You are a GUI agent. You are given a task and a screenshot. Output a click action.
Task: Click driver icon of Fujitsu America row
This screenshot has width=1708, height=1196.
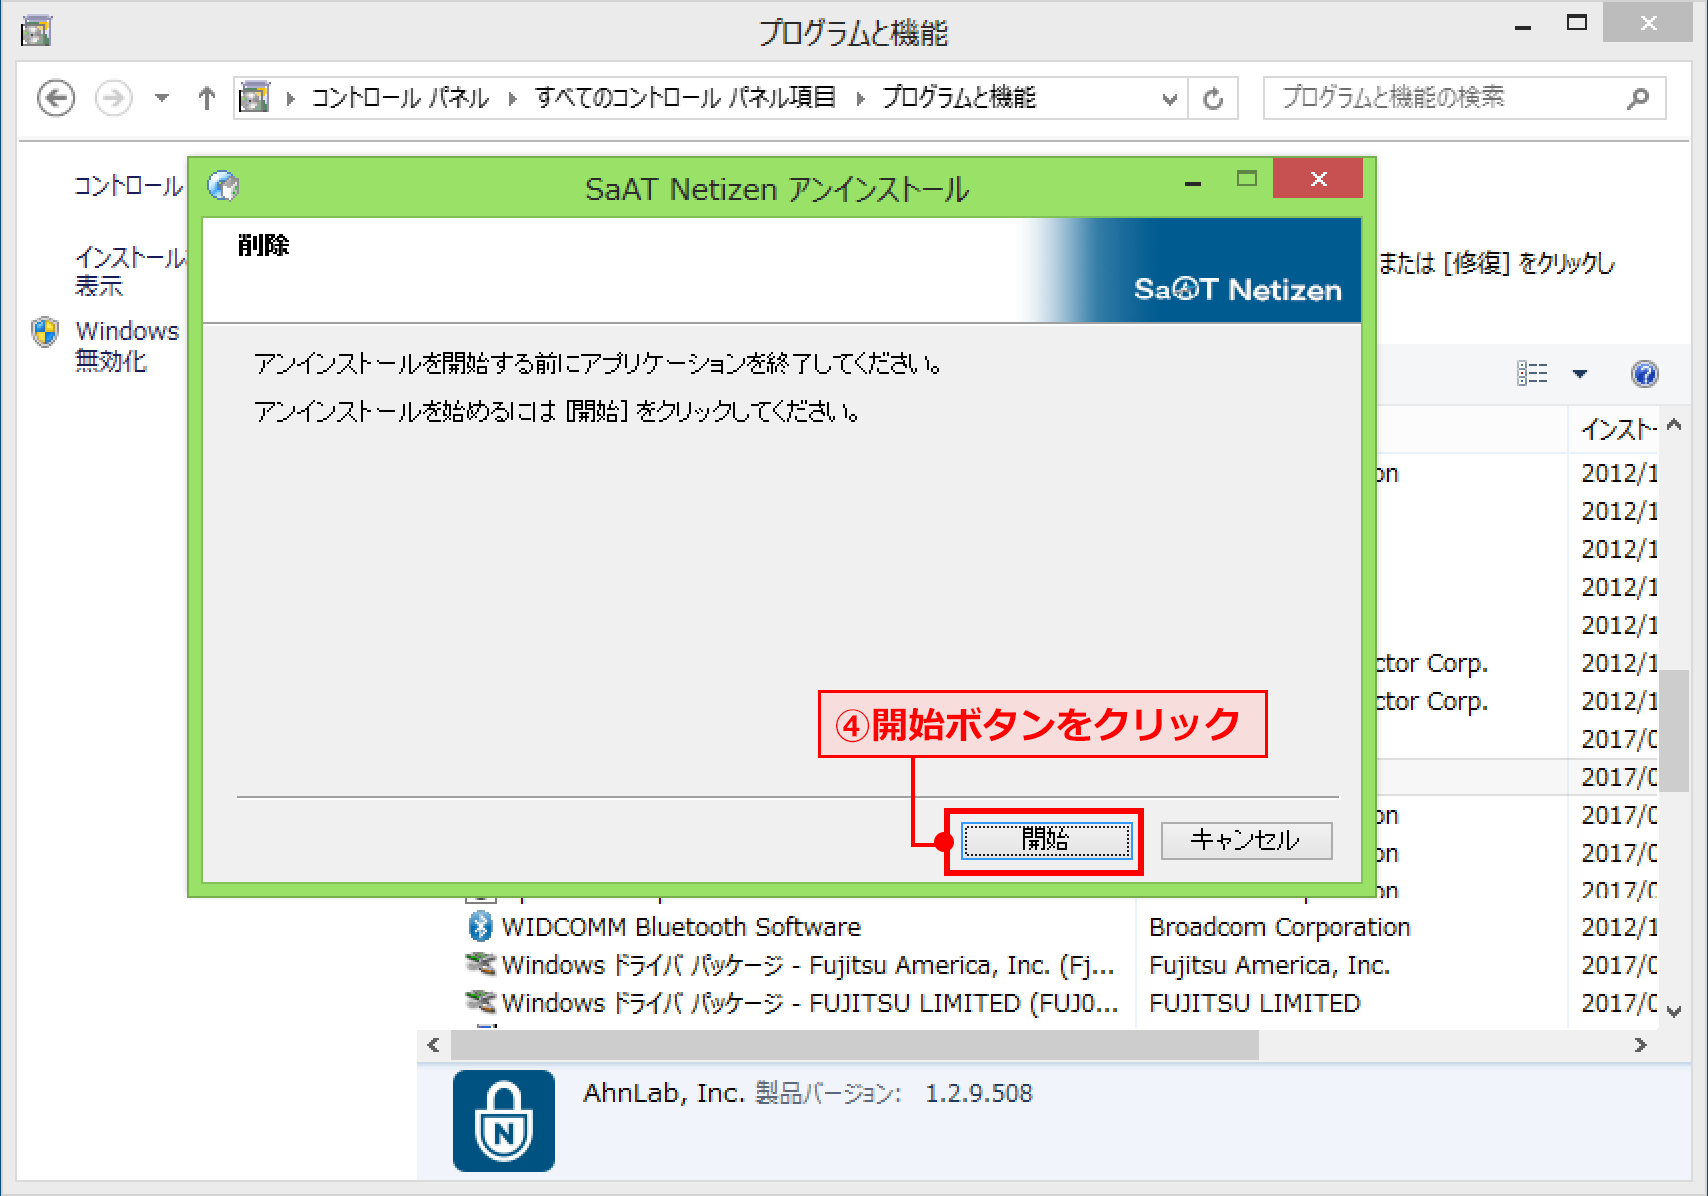click(481, 964)
